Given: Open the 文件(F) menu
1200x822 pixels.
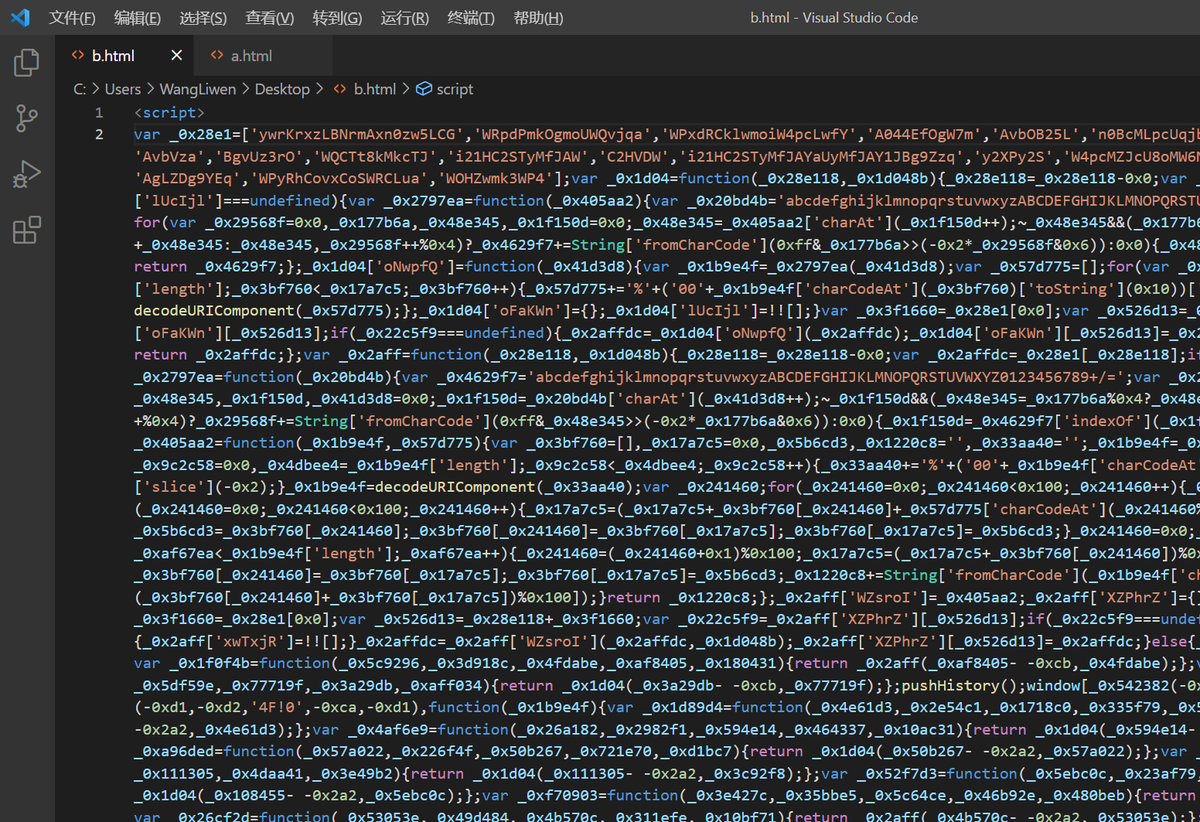Looking at the screenshot, I should pos(73,18).
